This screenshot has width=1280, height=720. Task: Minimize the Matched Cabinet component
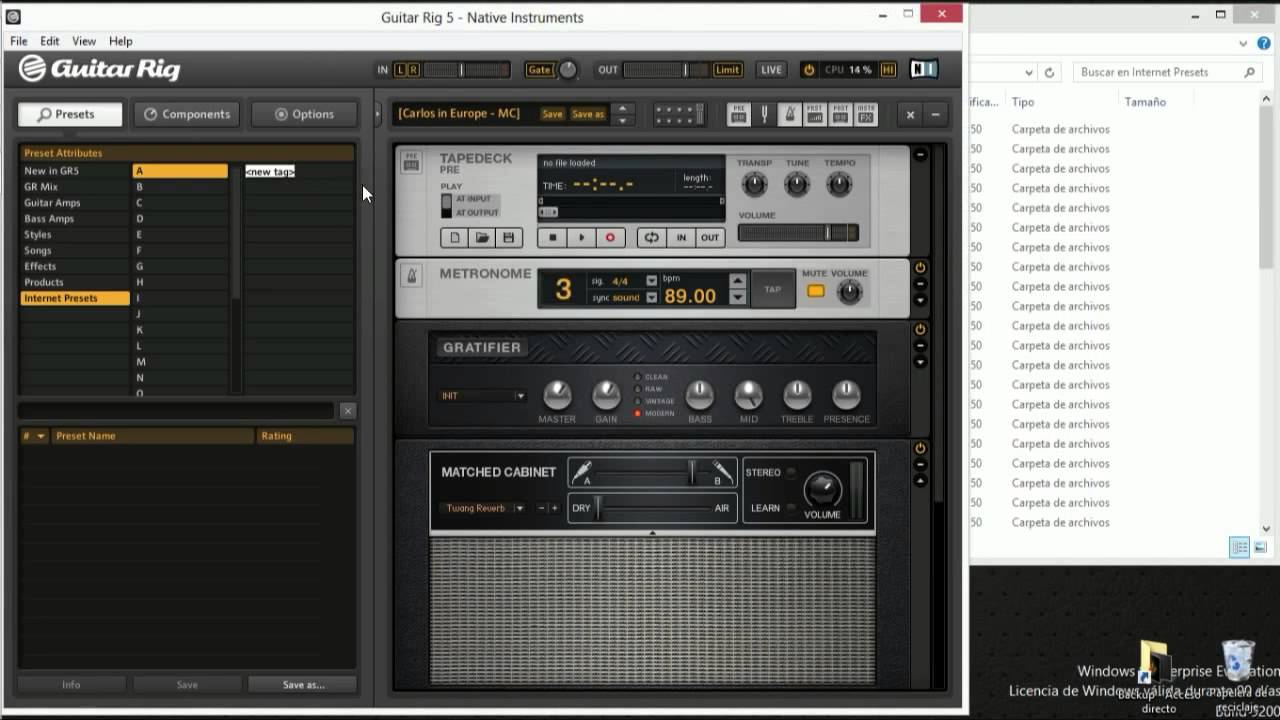coord(920,465)
